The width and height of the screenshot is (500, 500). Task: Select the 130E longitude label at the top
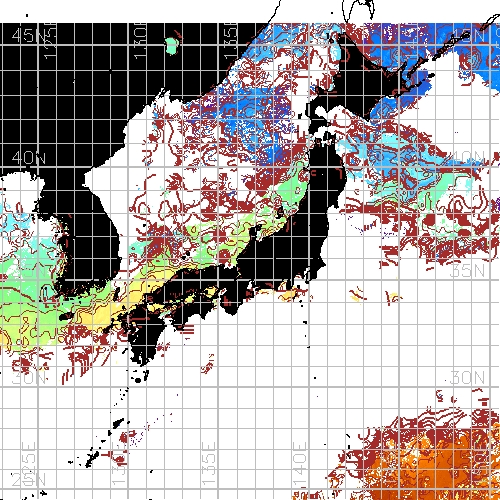(140, 41)
